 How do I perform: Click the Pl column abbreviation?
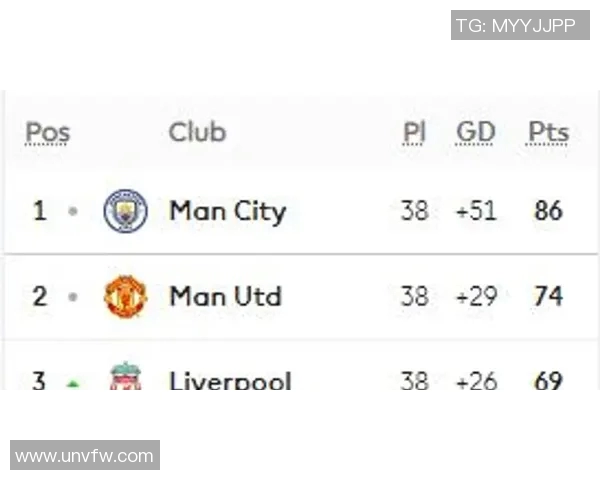(414, 132)
